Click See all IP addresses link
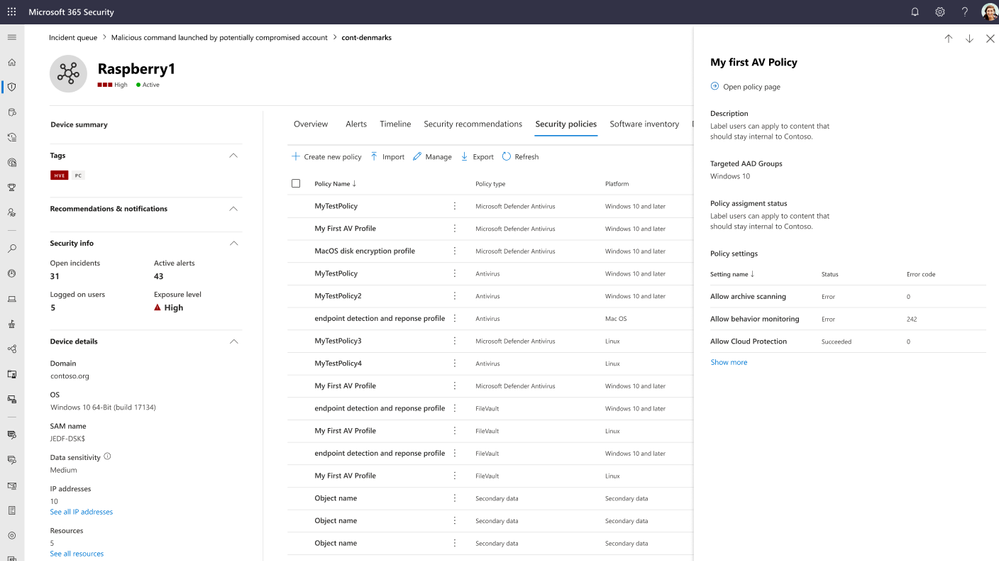Viewport: 999px width, 561px height. click(81, 512)
